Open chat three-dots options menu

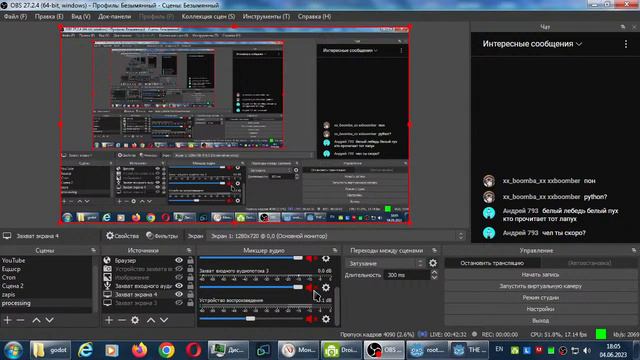click(x=626, y=44)
